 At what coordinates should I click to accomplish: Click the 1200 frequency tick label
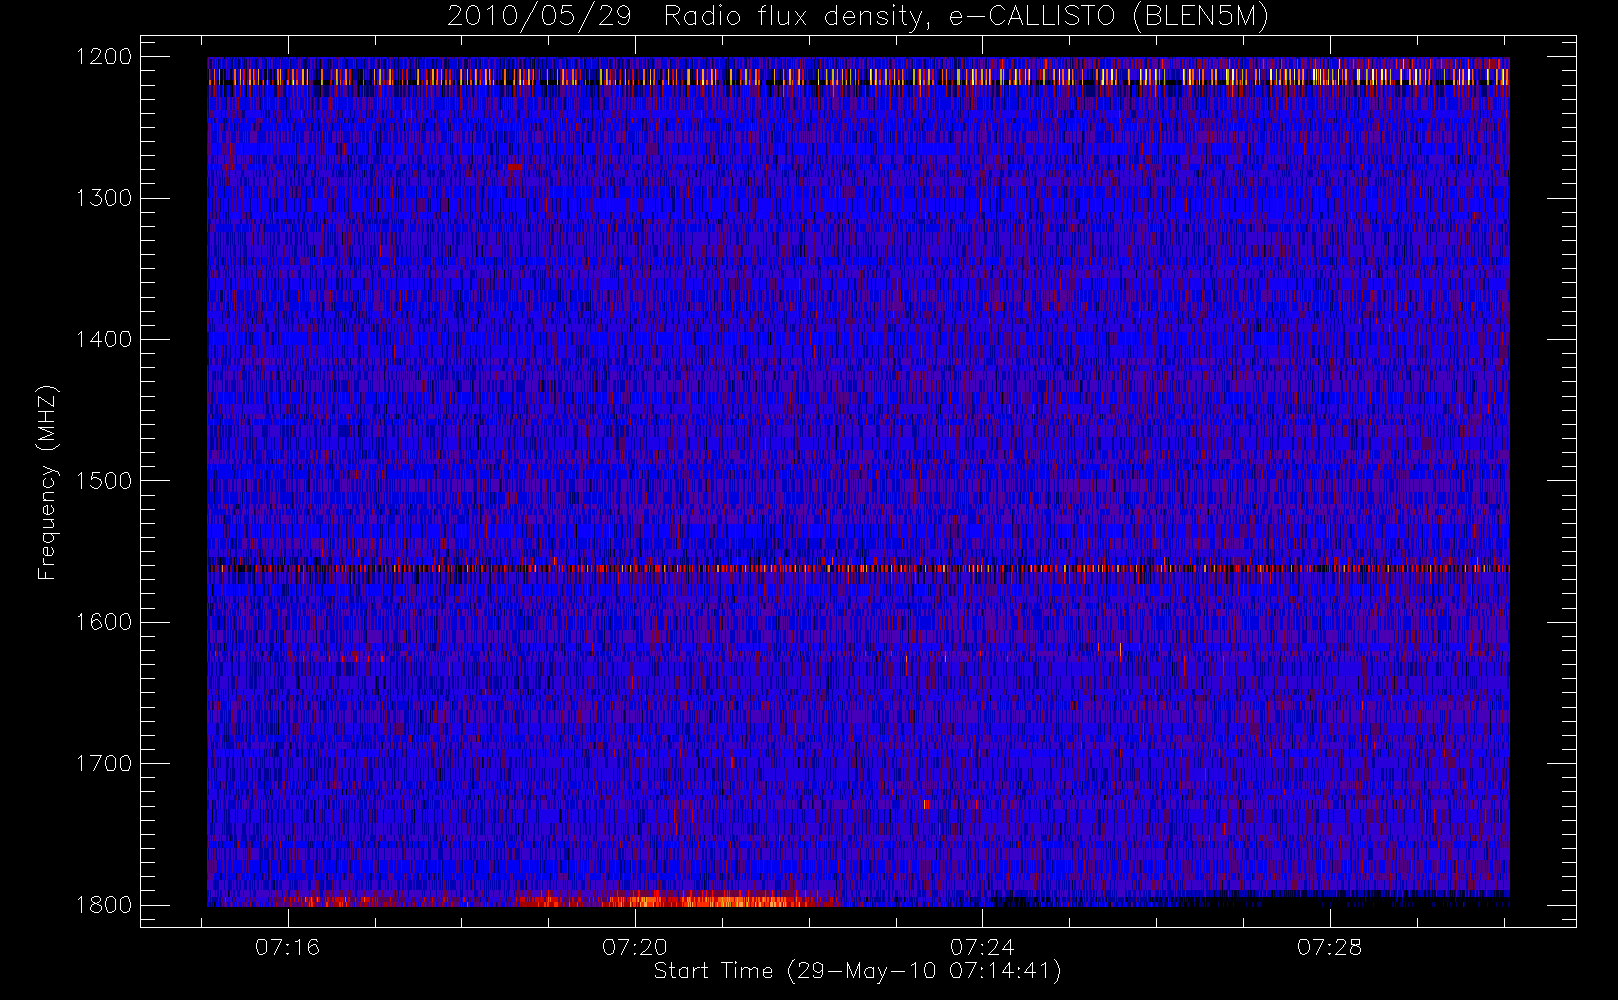click(104, 57)
